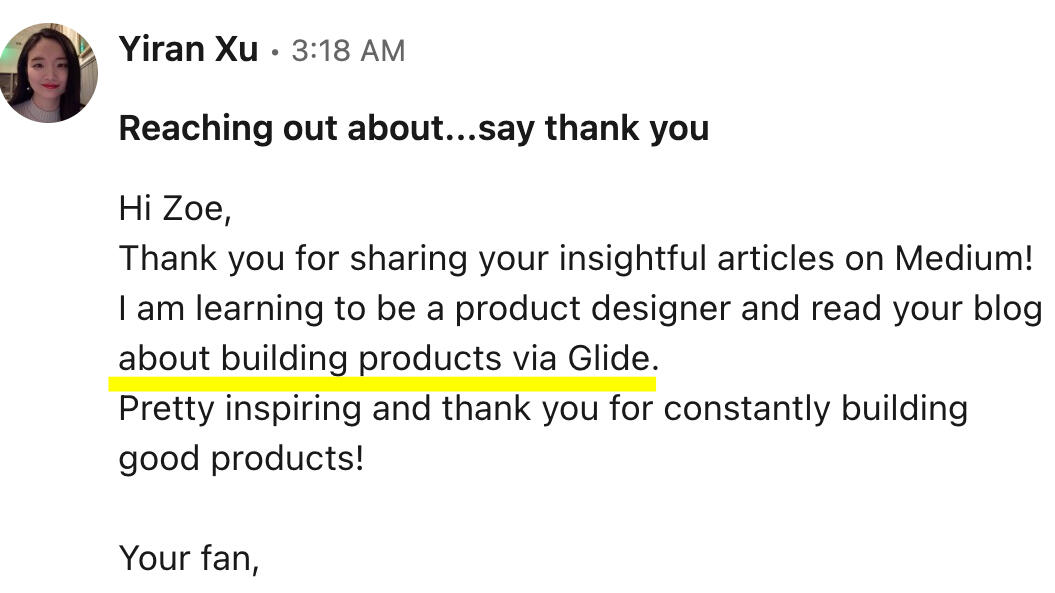The height and width of the screenshot is (593, 1055).
Task: Click the word 'Glide' in the message
Action: pyautogui.click(x=608, y=359)
